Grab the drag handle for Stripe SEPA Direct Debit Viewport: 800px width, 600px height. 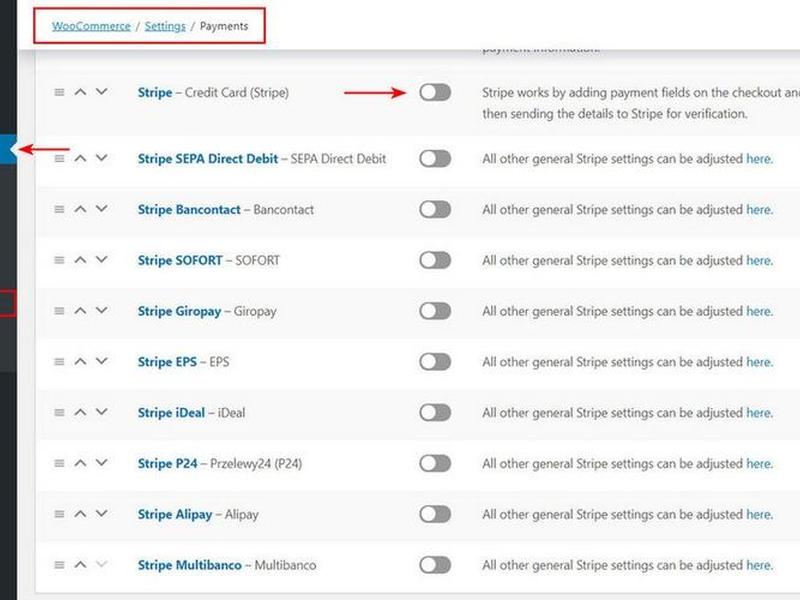[59, 158]
